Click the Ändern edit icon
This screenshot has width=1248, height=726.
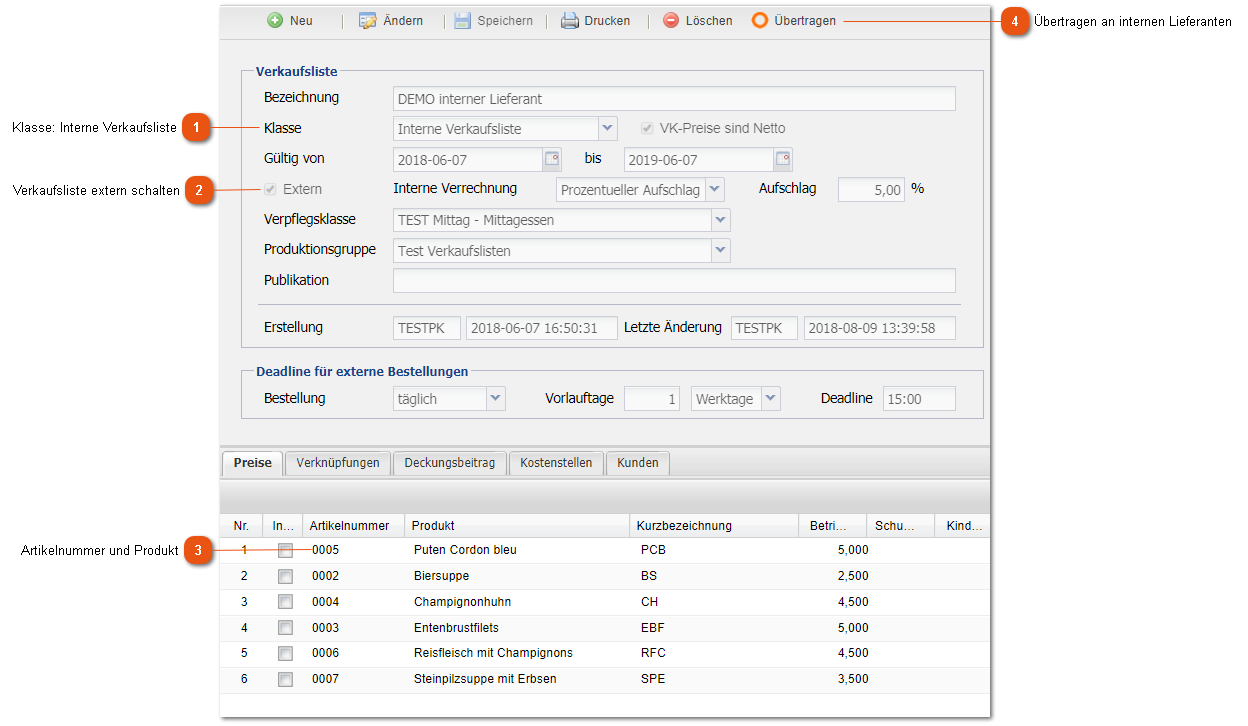(x=367, y=20)
